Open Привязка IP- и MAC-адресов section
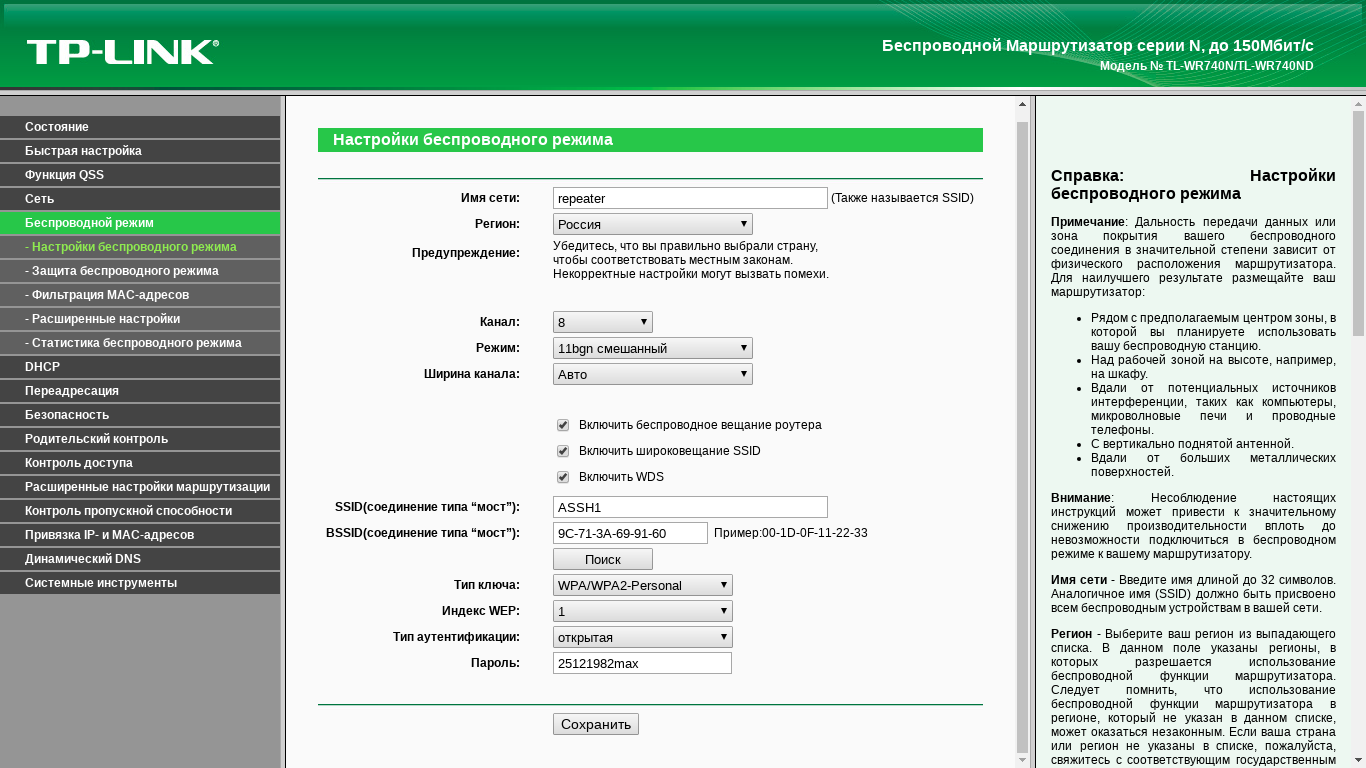 coord(140,535)
